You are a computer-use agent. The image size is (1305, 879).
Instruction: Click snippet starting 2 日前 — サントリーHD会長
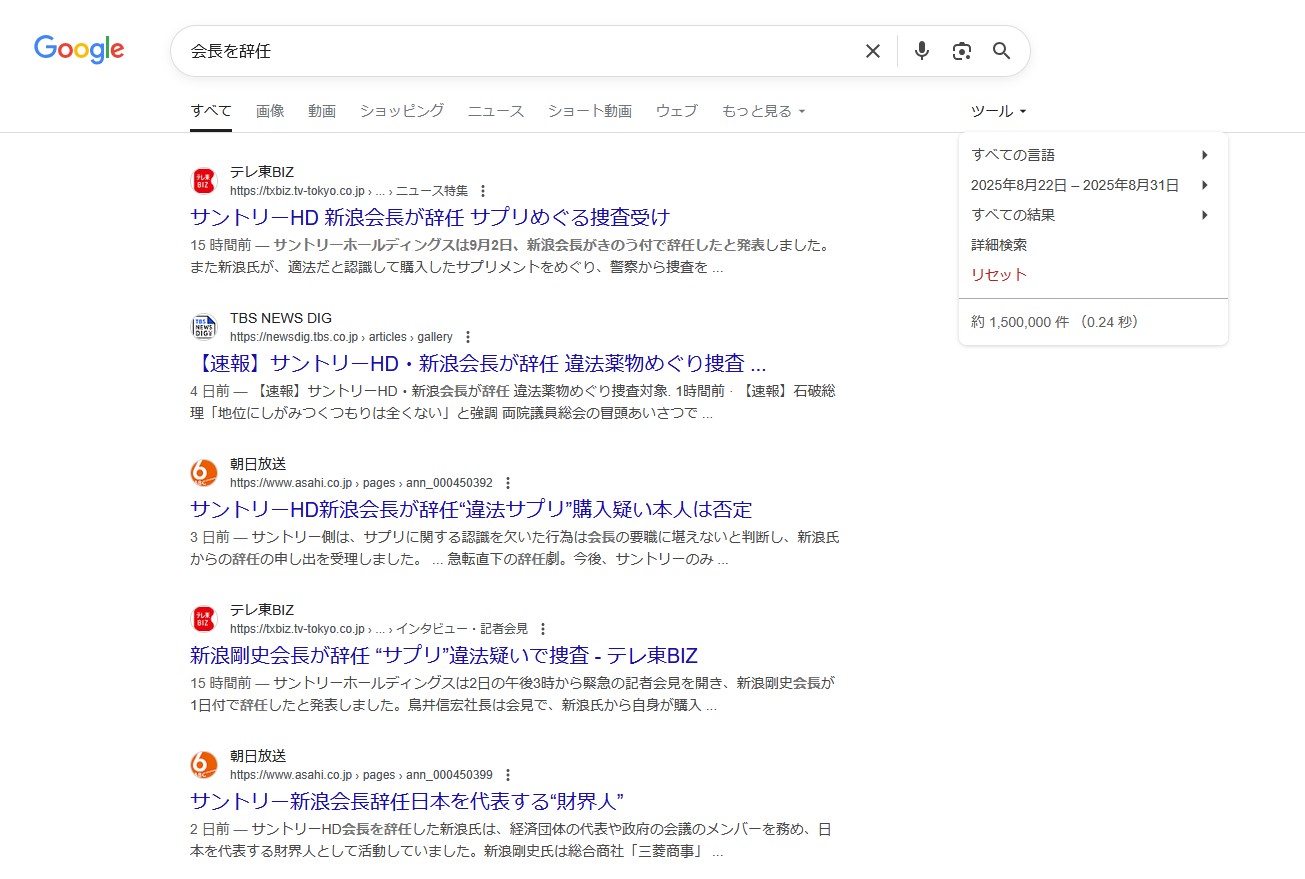(x=510, y=840)
